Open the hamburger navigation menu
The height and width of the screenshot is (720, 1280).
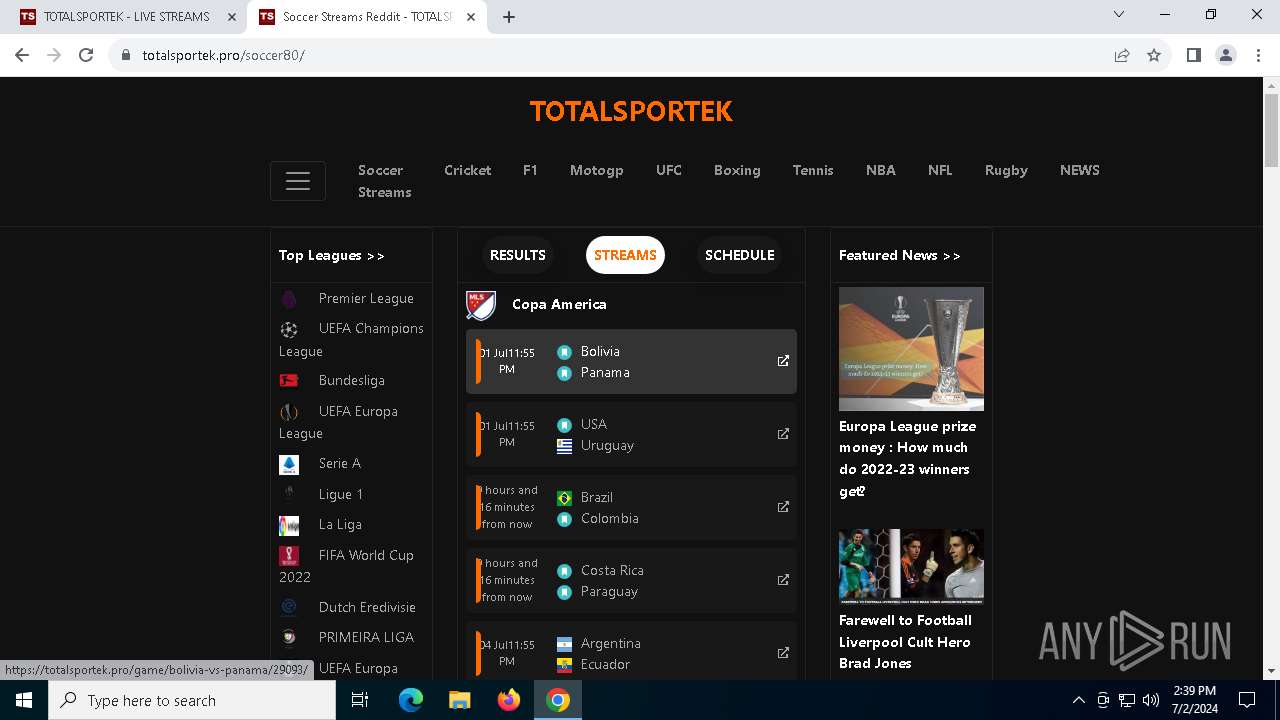pyautogui.click(x=297, y=181)
